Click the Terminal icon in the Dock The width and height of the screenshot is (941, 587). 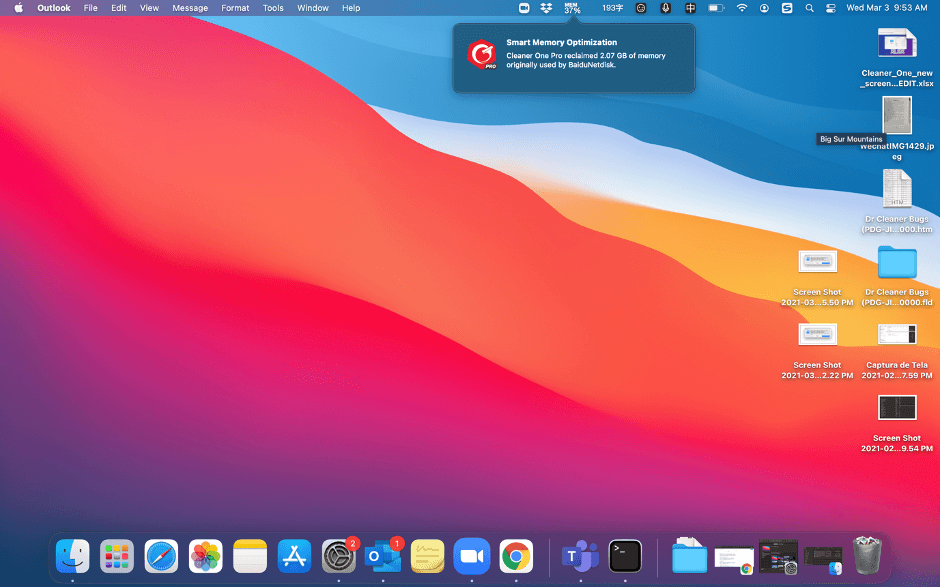(625, 556)
